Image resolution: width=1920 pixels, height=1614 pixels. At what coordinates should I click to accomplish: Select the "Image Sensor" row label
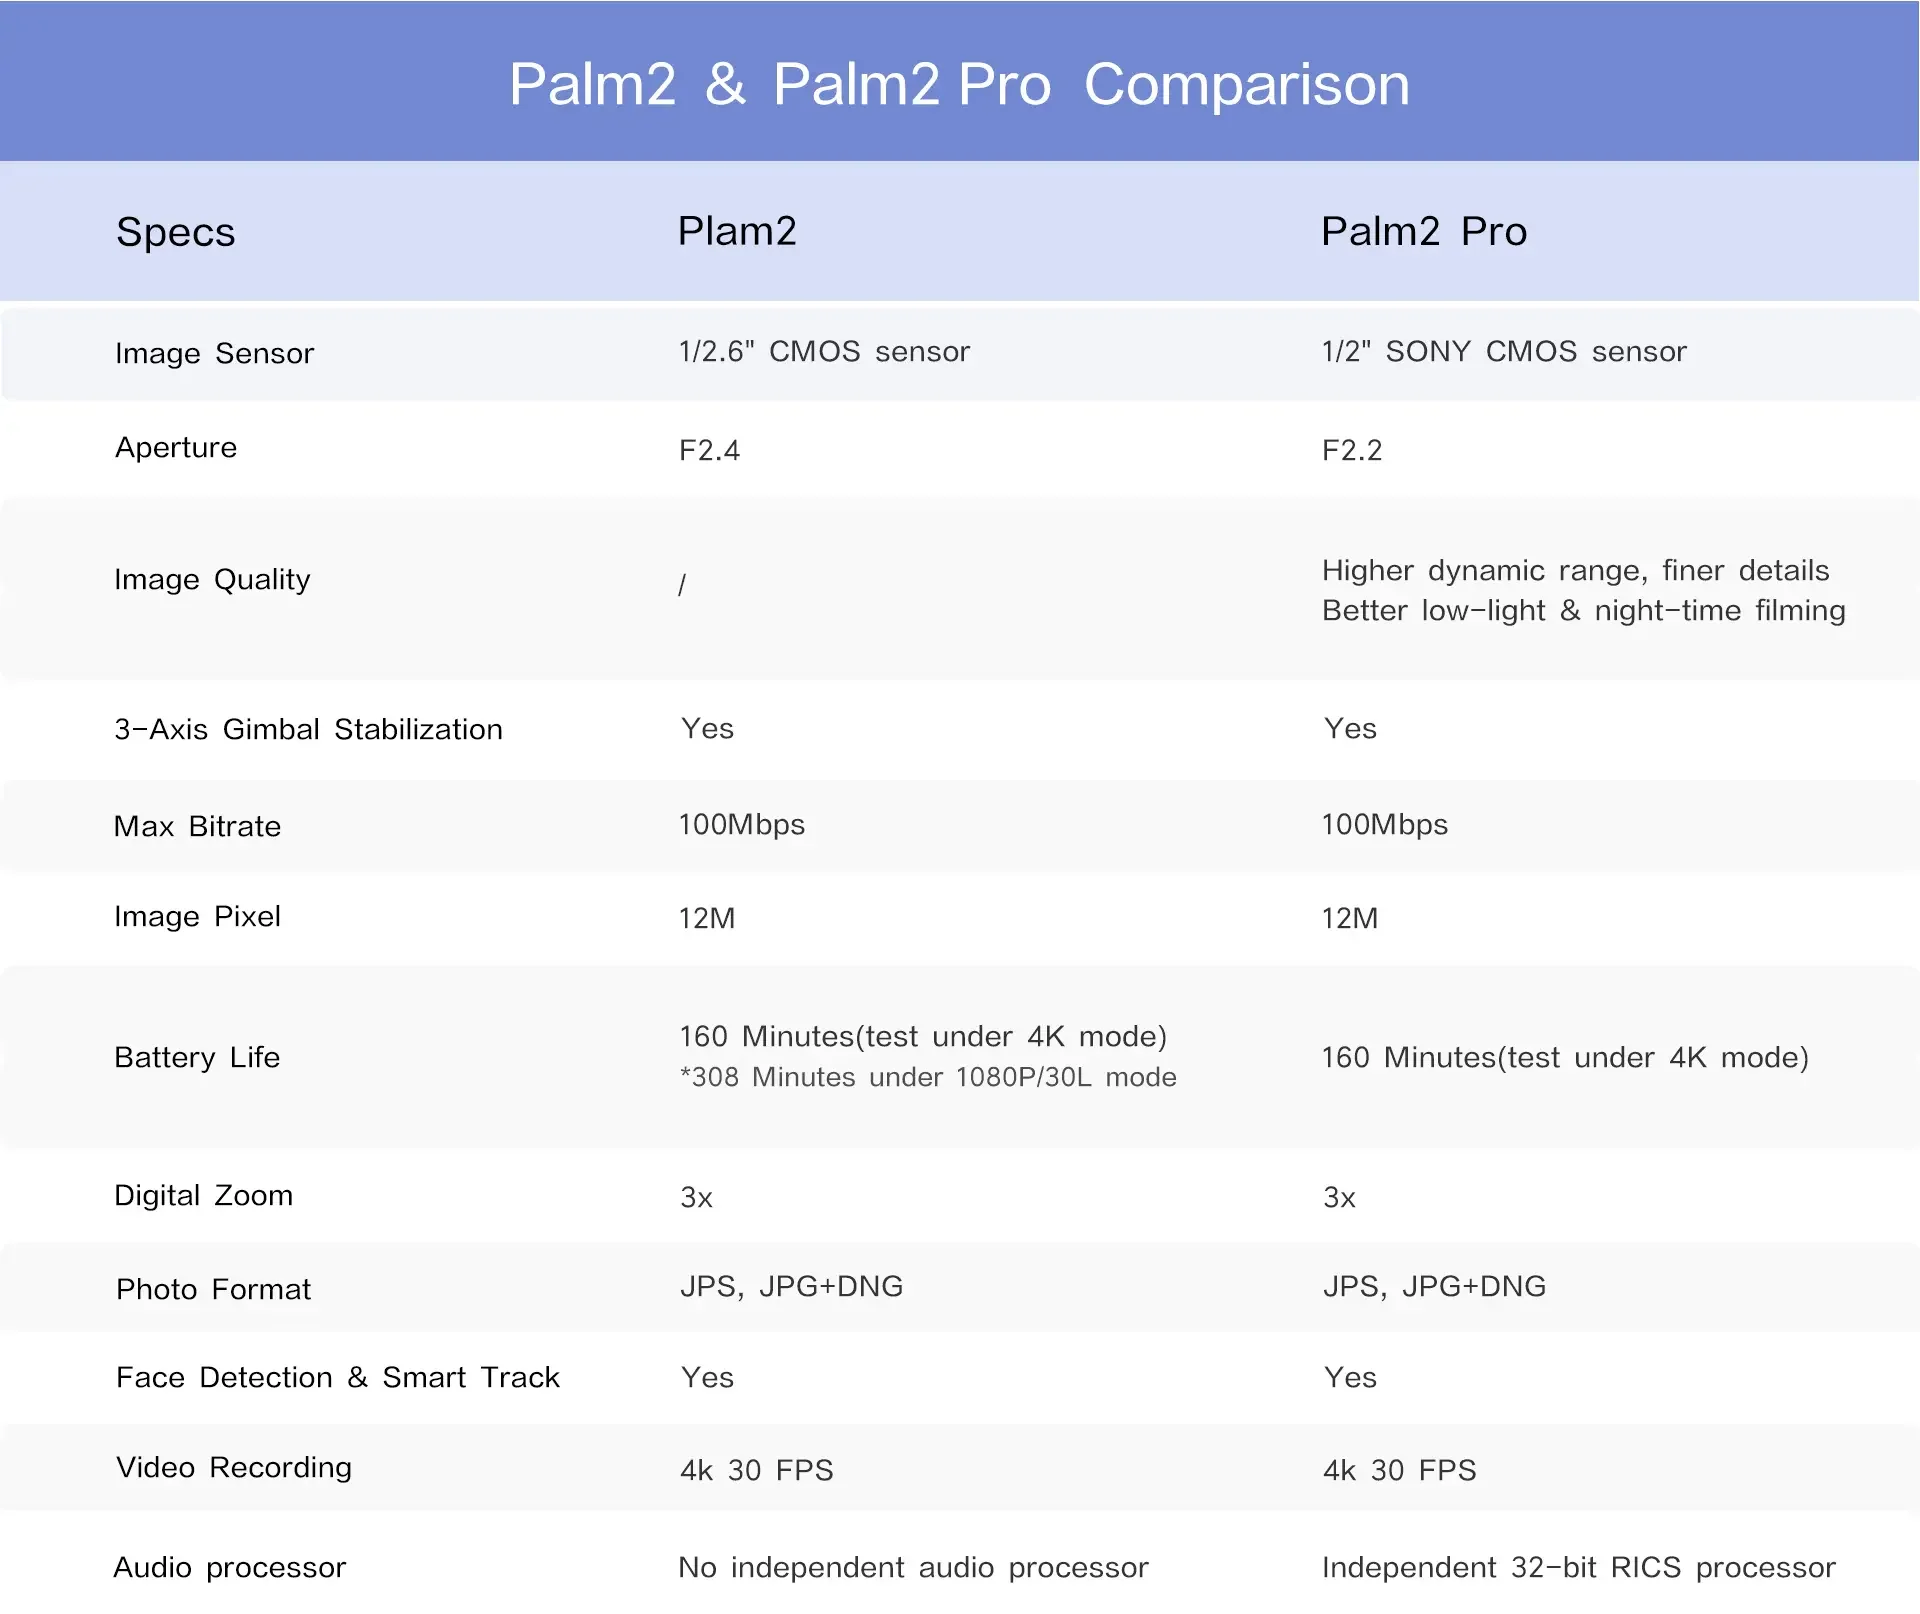click(214, 353)
